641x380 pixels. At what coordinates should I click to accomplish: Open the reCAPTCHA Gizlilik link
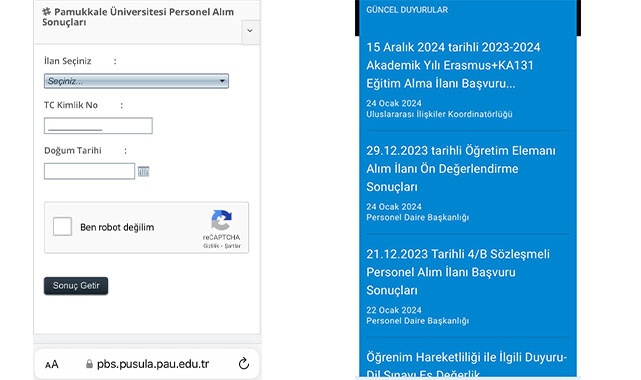point(211,246)
